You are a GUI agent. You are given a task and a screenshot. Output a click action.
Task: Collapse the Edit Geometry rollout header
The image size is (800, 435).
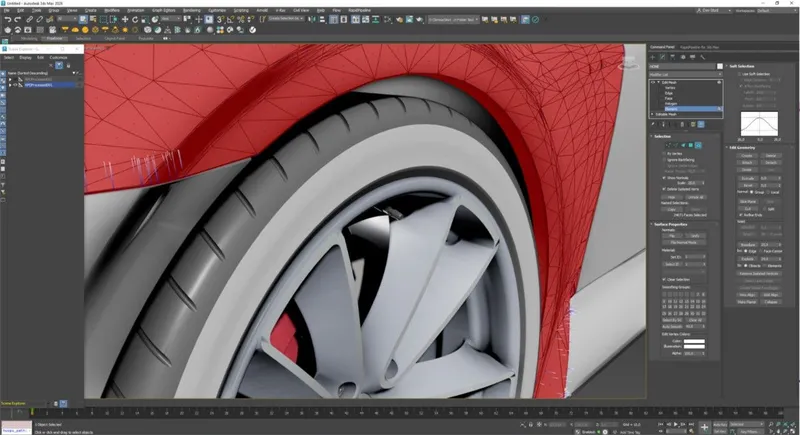[744, 147]
